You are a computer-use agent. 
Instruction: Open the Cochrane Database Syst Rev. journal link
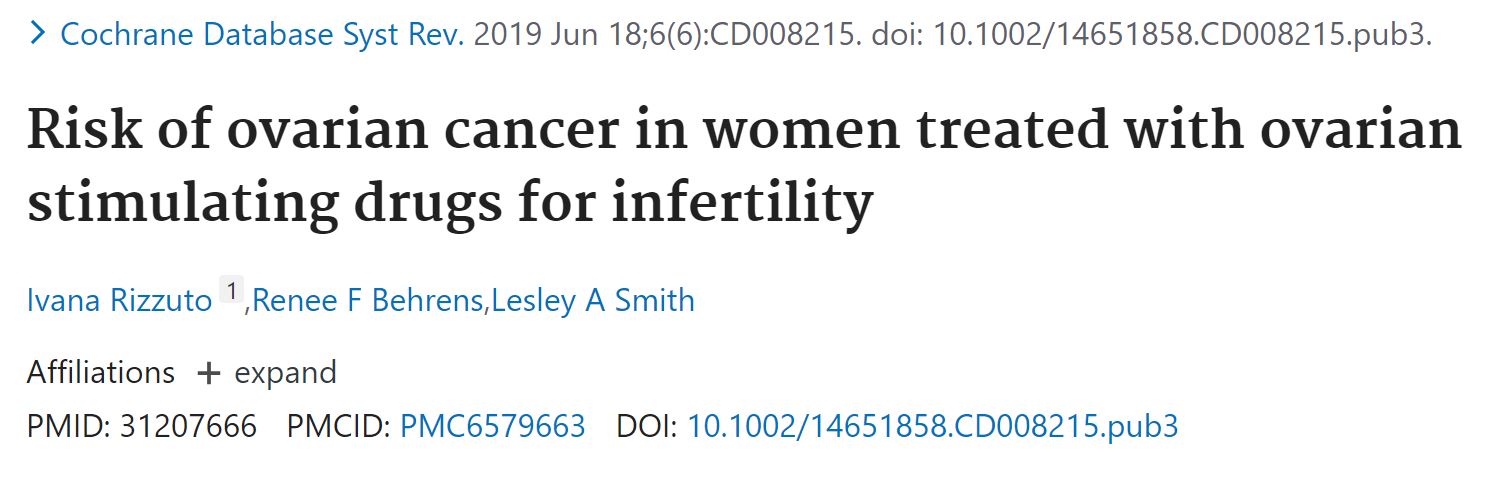(262, 35)
